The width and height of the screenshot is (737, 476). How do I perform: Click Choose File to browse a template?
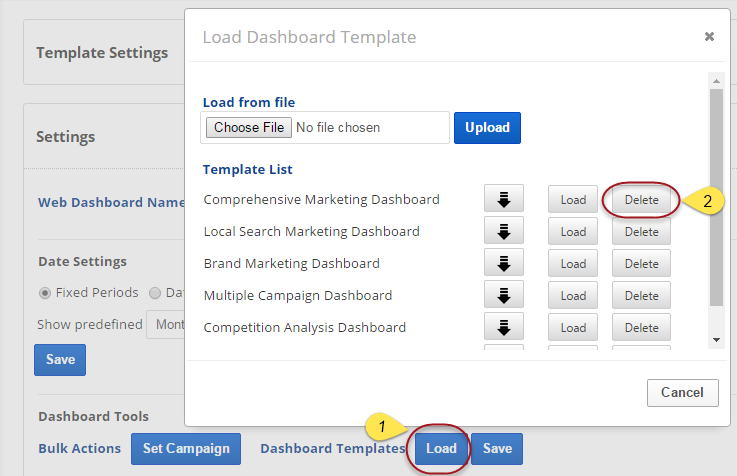249,127
